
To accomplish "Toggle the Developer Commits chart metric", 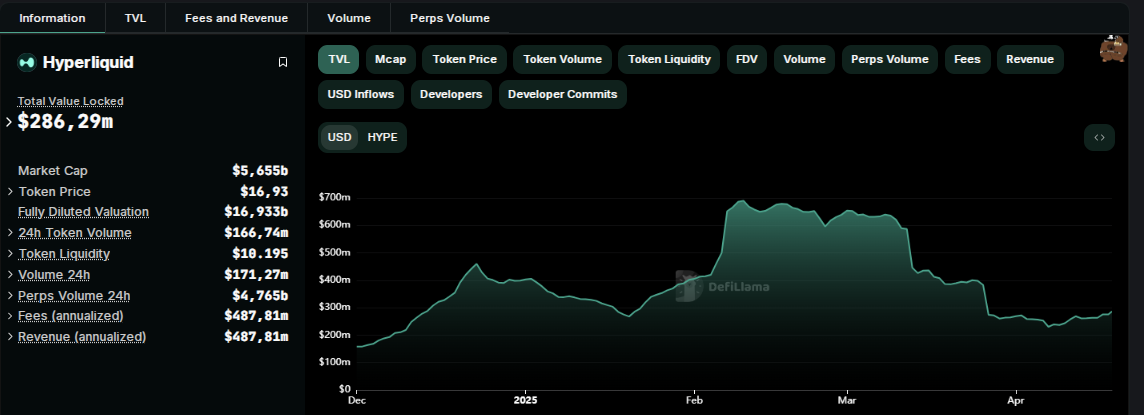I will pyautogui.click(x=563, y=94).
